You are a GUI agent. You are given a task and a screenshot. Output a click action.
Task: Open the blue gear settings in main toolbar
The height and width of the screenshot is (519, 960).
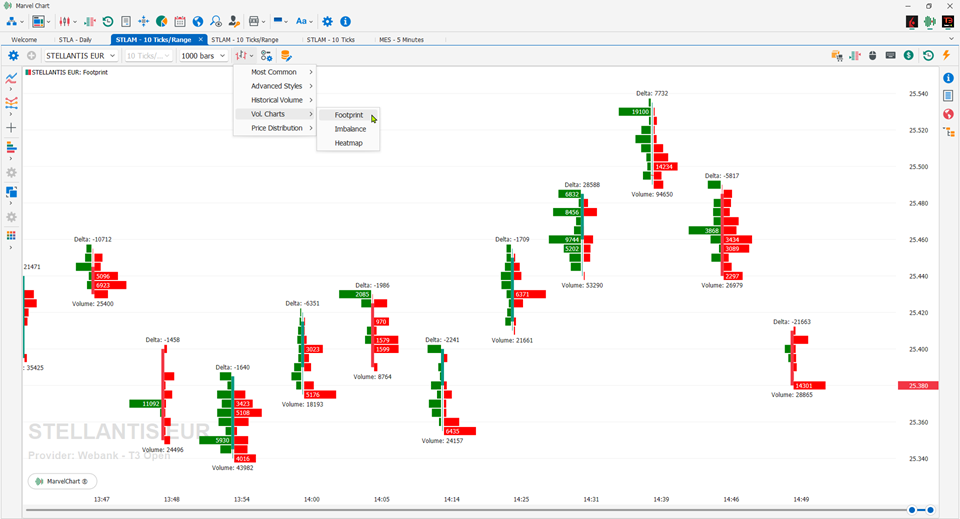(328, 21)
